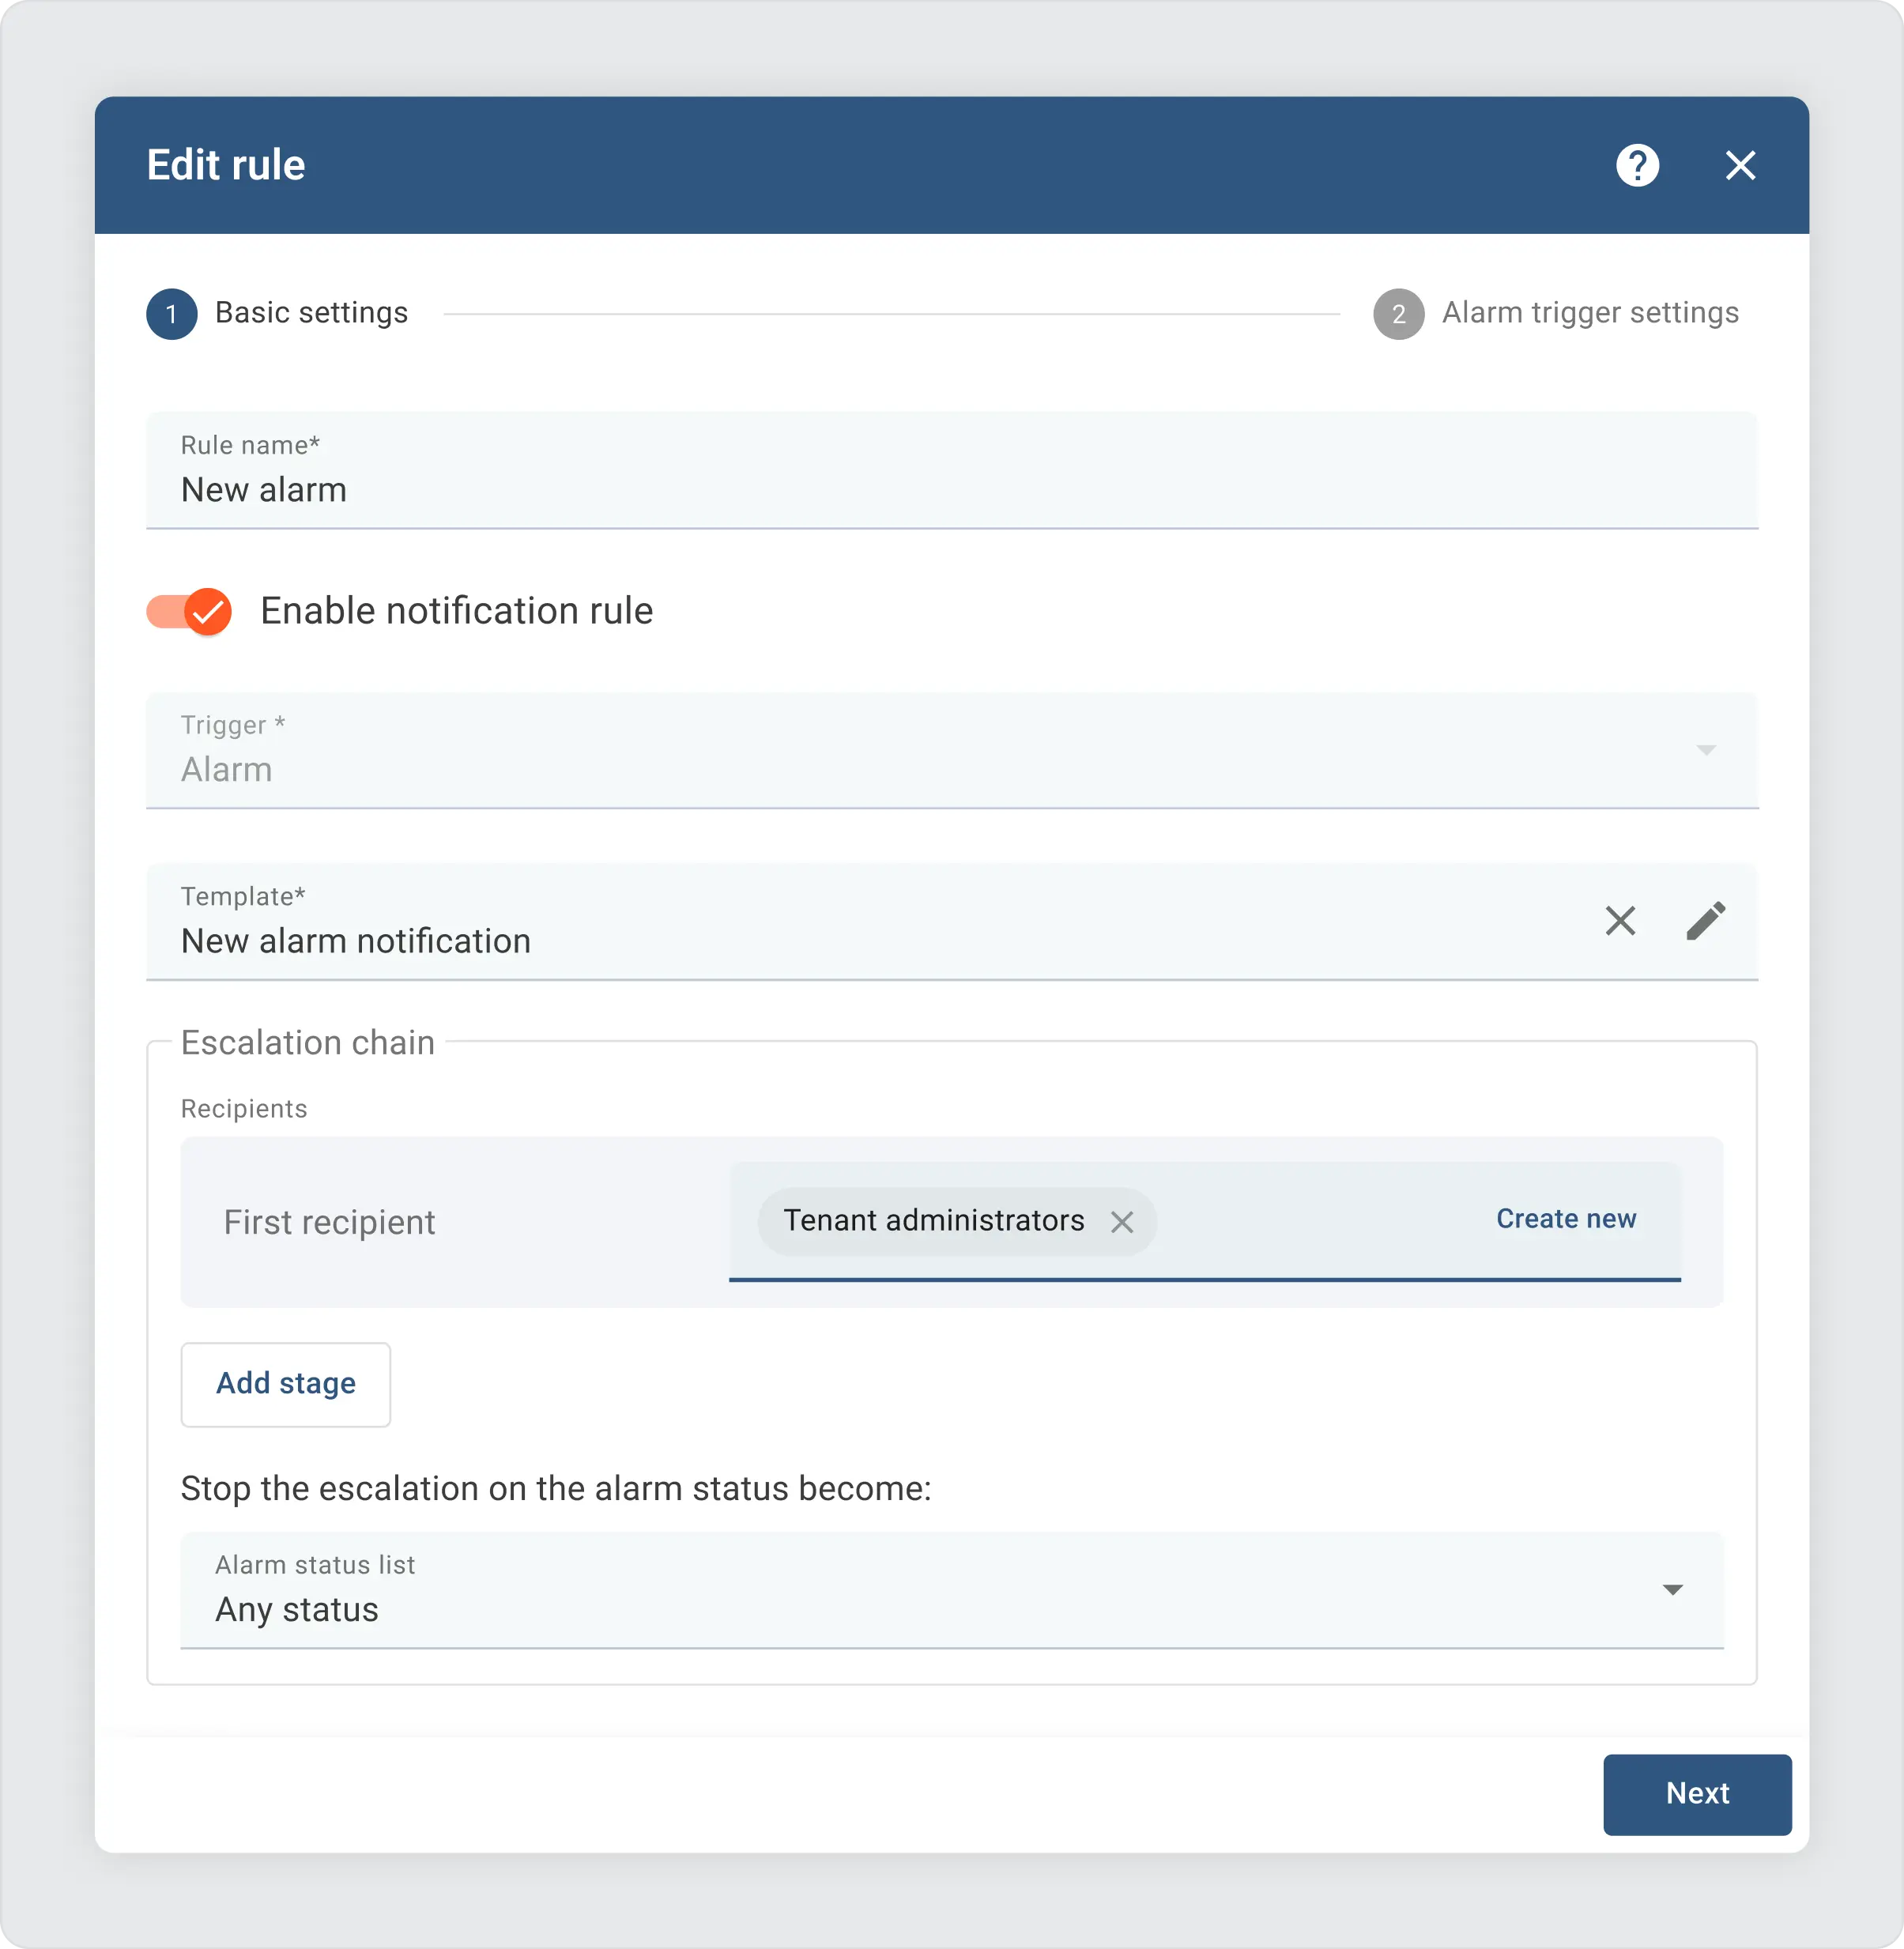The image size is (1904, 1949).
Task: Select the Basic settings step
Action: [311, 313]
